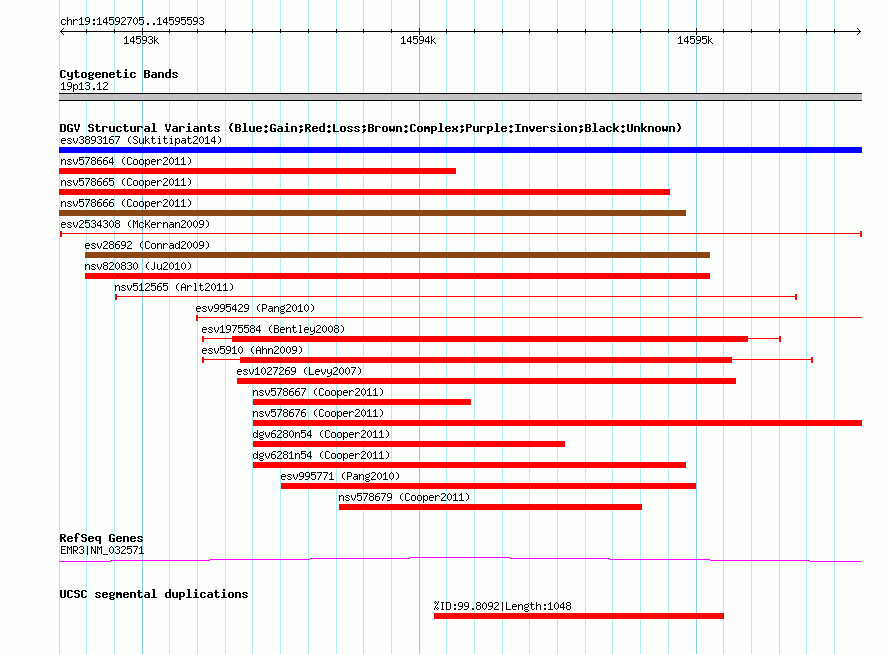The width and height of the screenshot is (890, 654).
Task: Click the 14594k ruler tick label
Action: [418, 40]
